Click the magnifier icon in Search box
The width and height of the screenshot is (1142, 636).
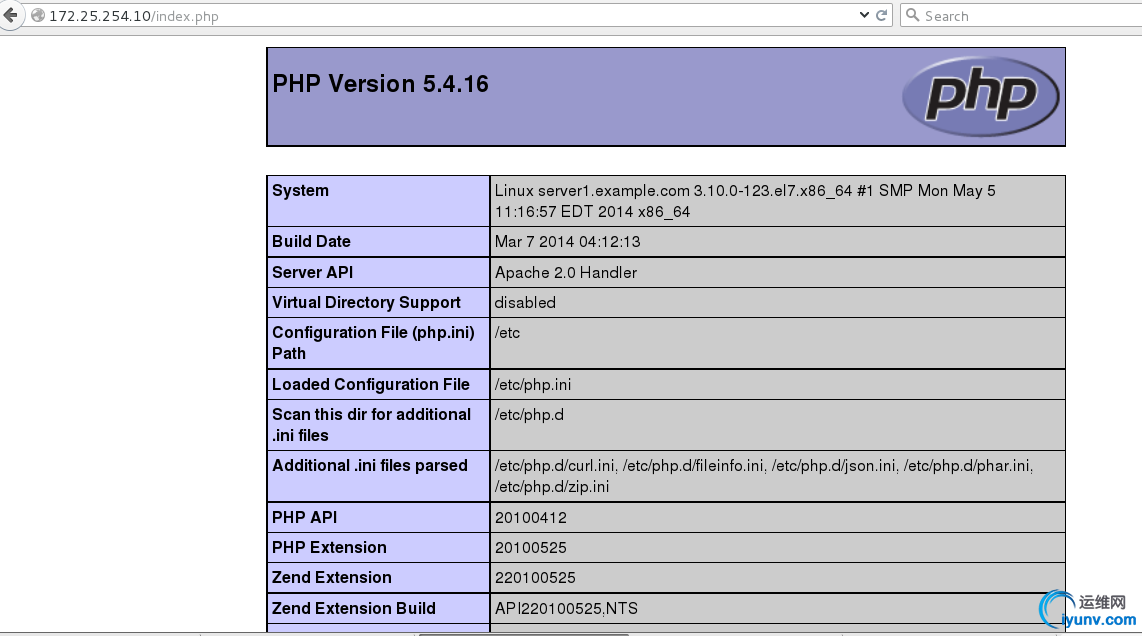tap(913, 15)
